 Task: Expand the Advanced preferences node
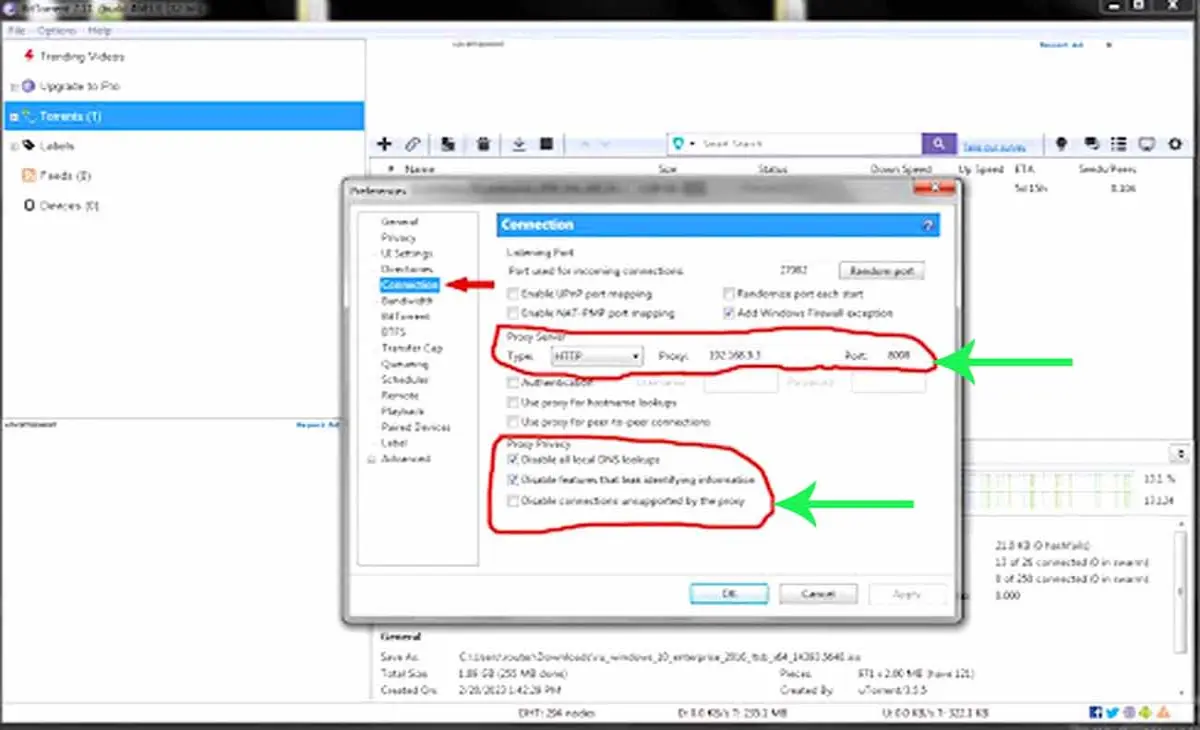pos(373,459)
